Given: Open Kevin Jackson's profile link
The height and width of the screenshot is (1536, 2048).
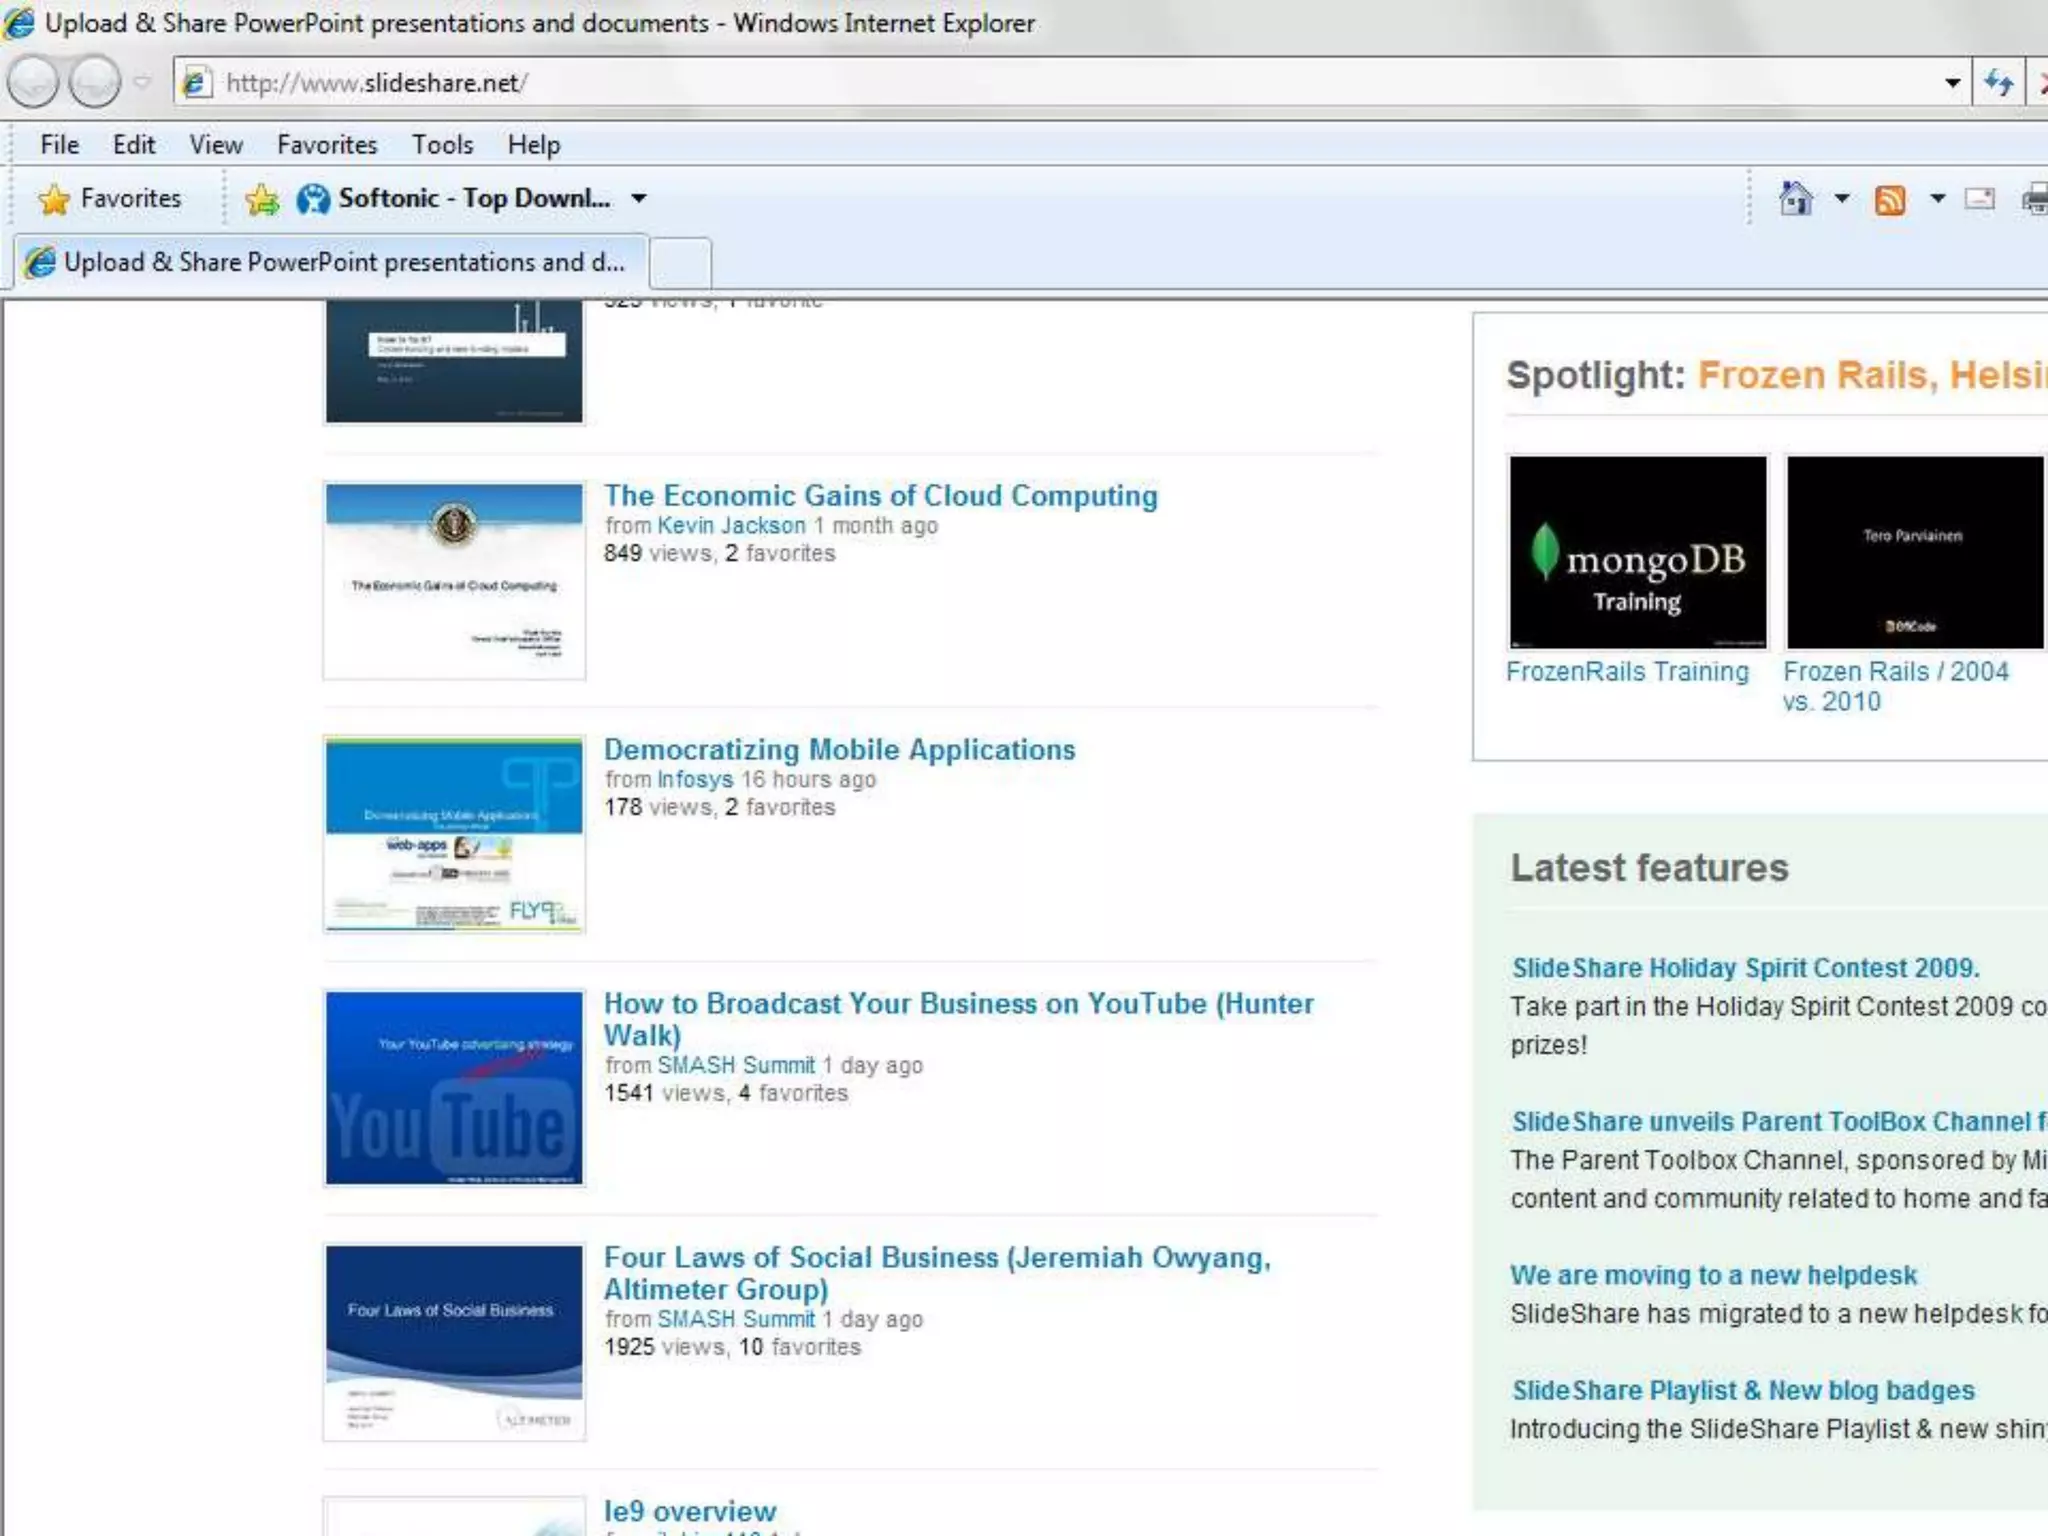Looking at the screenshot, I should (x=731, y=525).
